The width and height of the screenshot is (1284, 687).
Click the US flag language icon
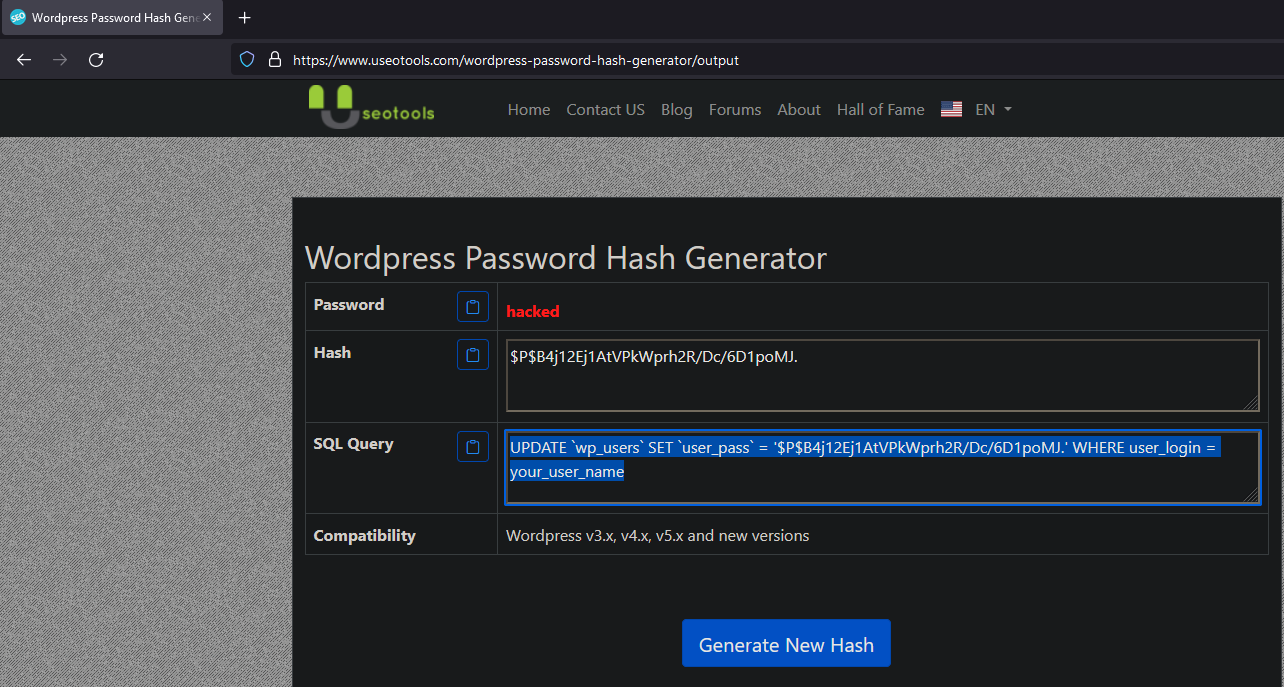coord(951,110)
